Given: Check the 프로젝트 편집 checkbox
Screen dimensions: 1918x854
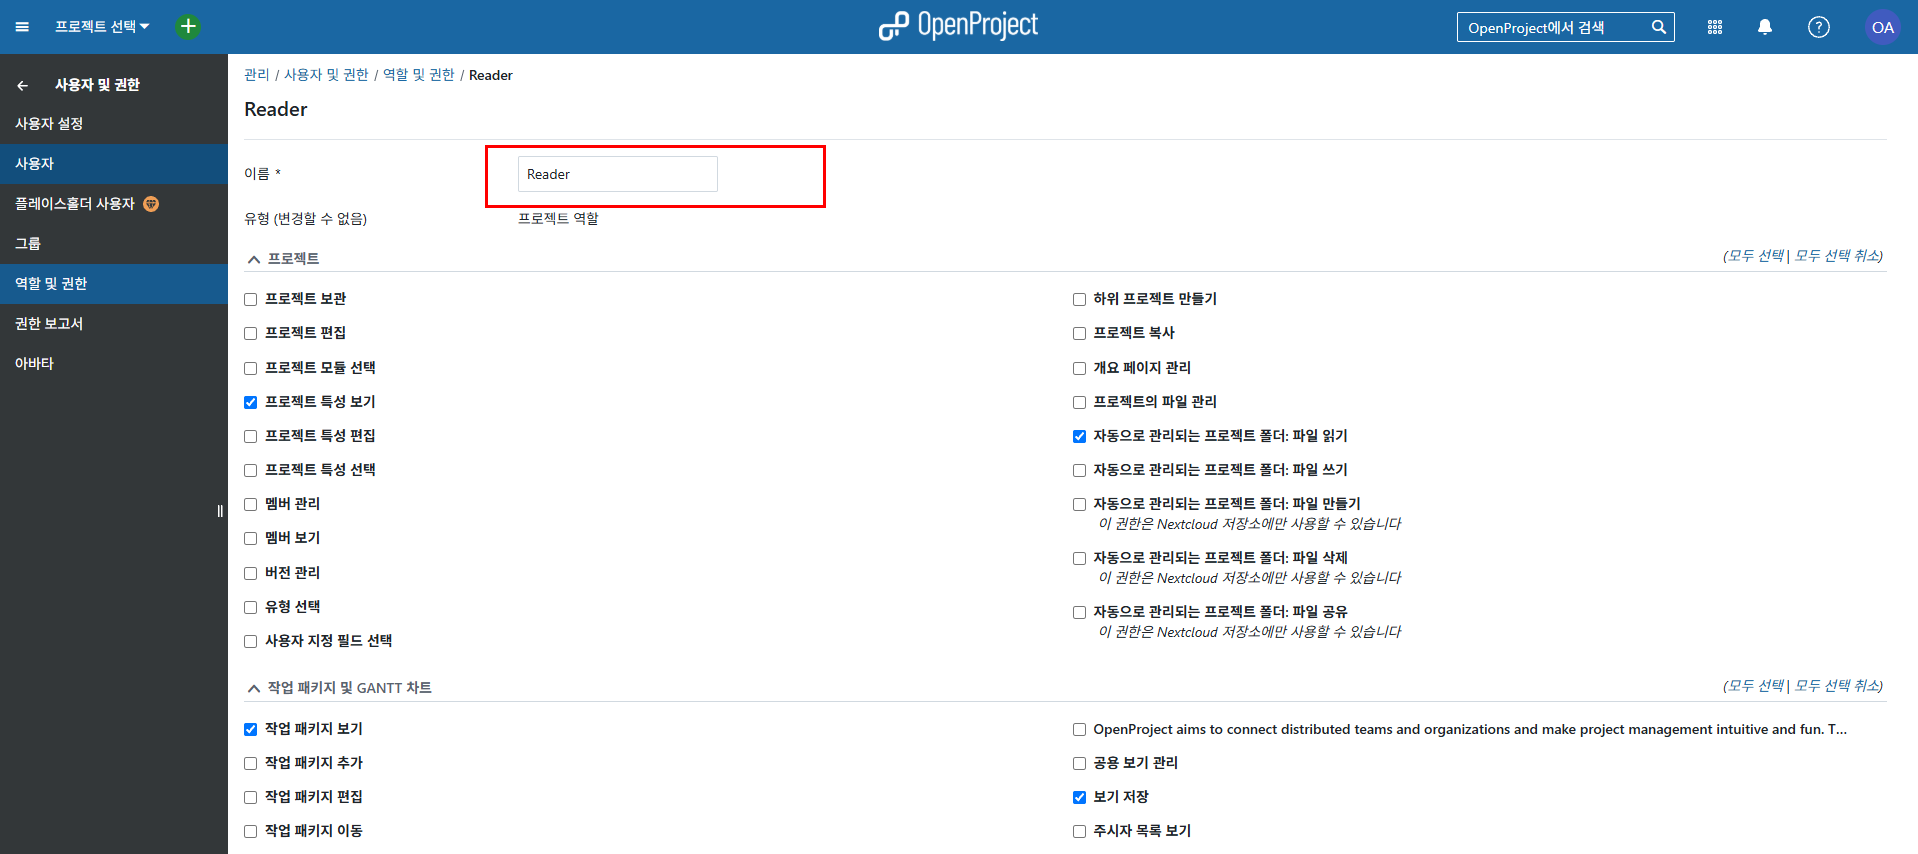Looking at the screenshot, I should pyautogui.click(x=251, y=334).
